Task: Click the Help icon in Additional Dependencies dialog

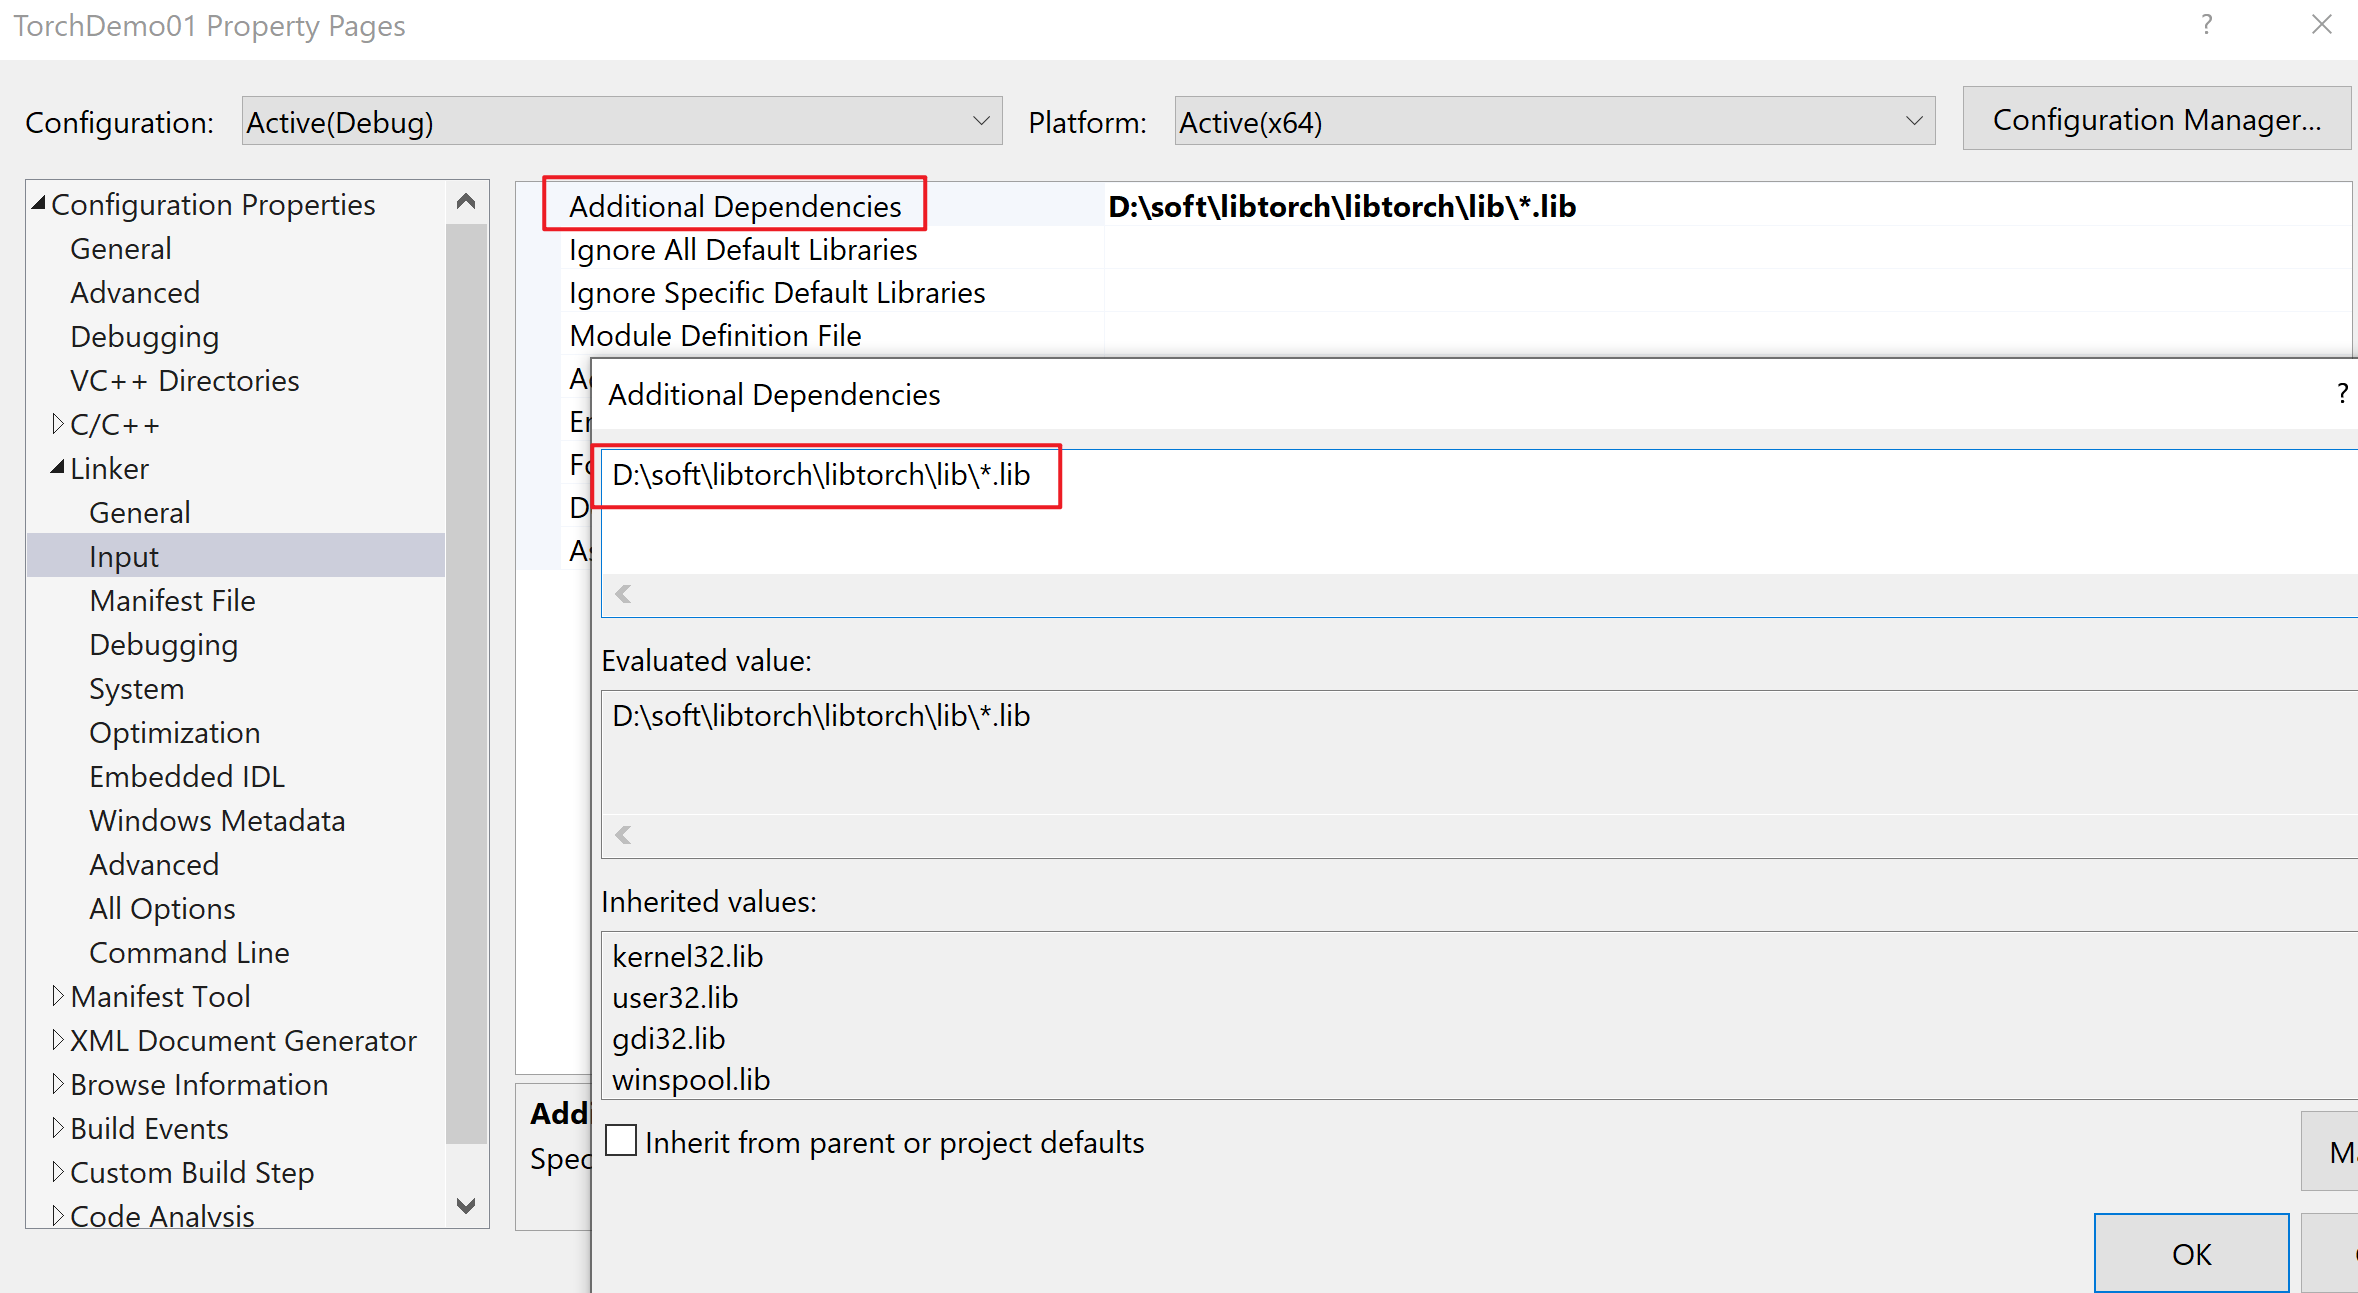Action: (2343, 393)
